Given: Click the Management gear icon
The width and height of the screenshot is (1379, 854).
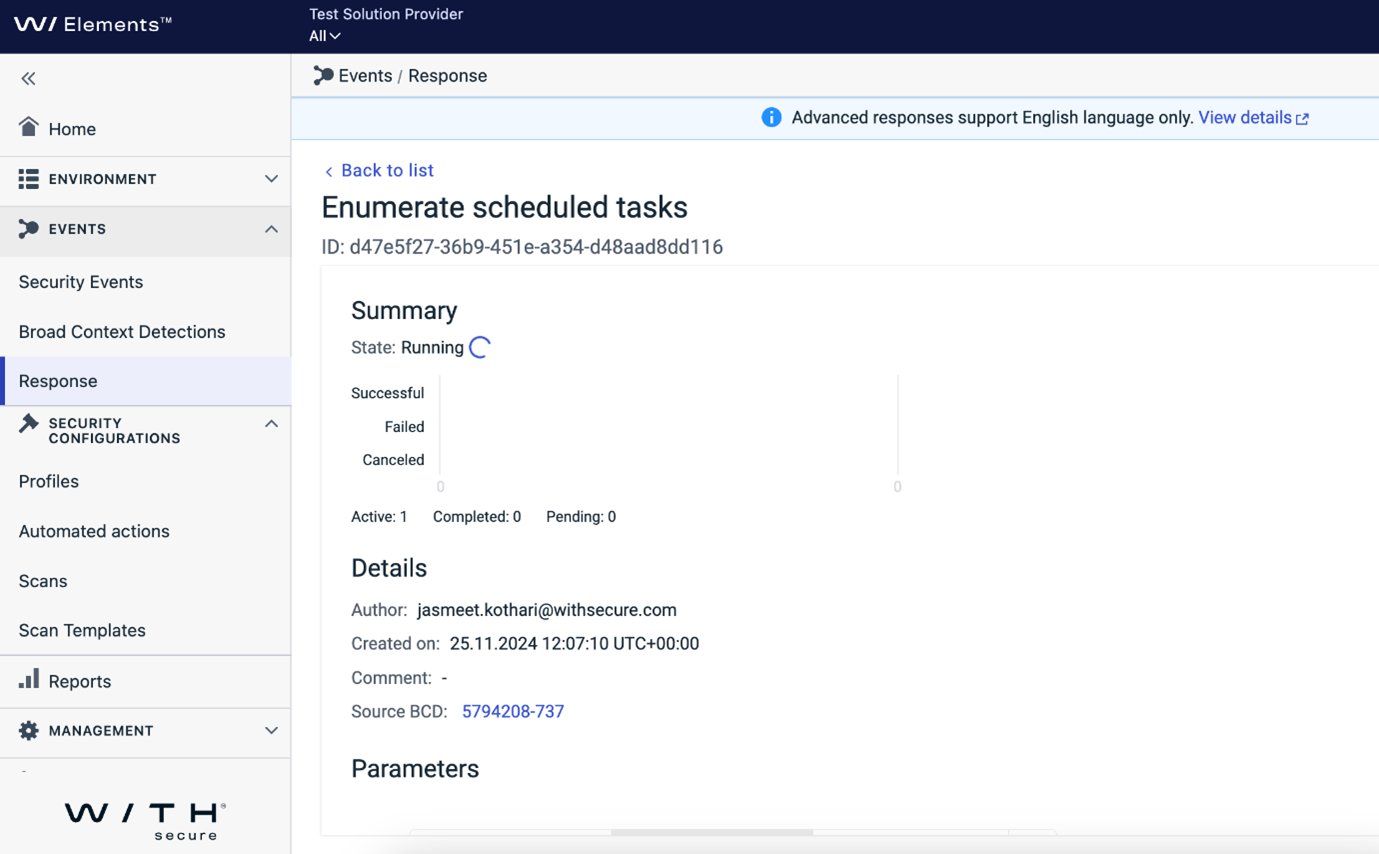Looking at the screenshot, I should click(x=28, y=731).
